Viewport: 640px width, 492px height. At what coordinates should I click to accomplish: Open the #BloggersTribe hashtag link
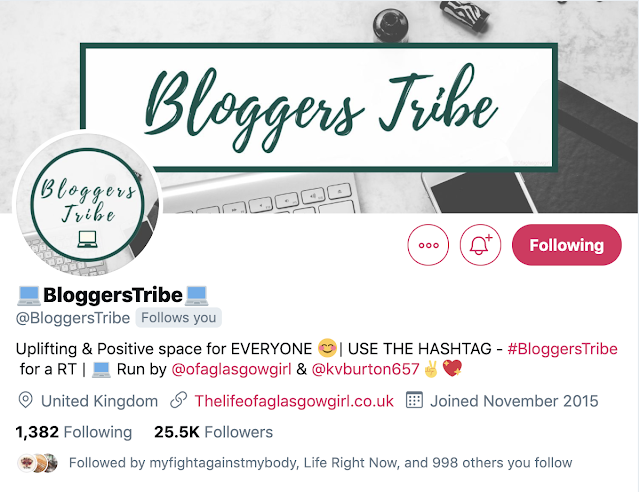(x=562, y=349)
